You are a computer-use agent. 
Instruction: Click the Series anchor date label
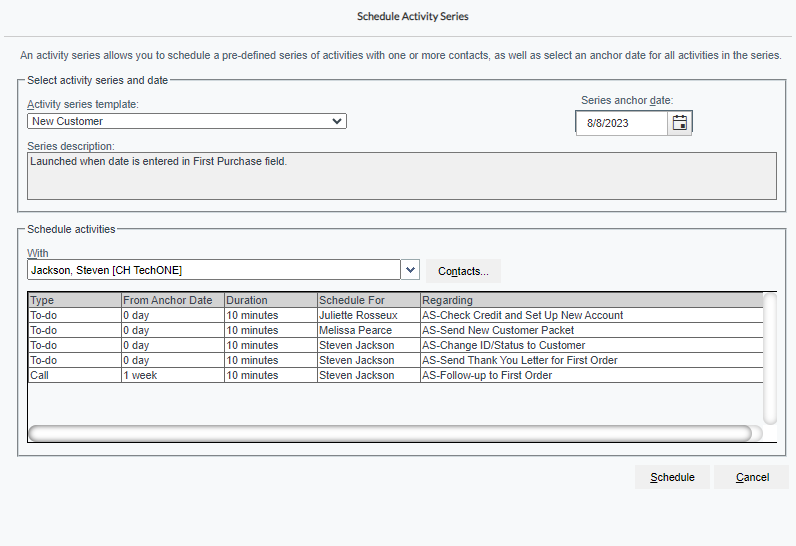click(x=627, y=100)
